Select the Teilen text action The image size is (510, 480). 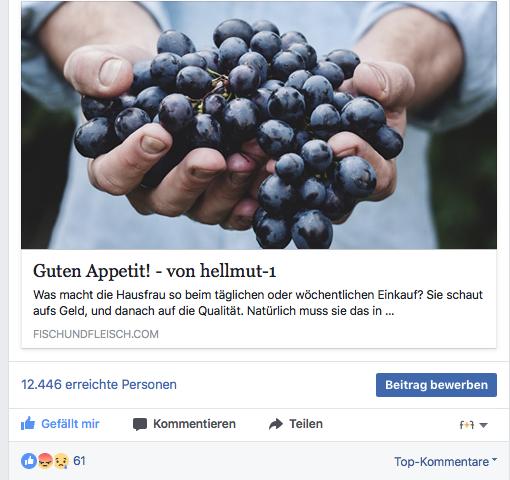[x=306, y=424]
